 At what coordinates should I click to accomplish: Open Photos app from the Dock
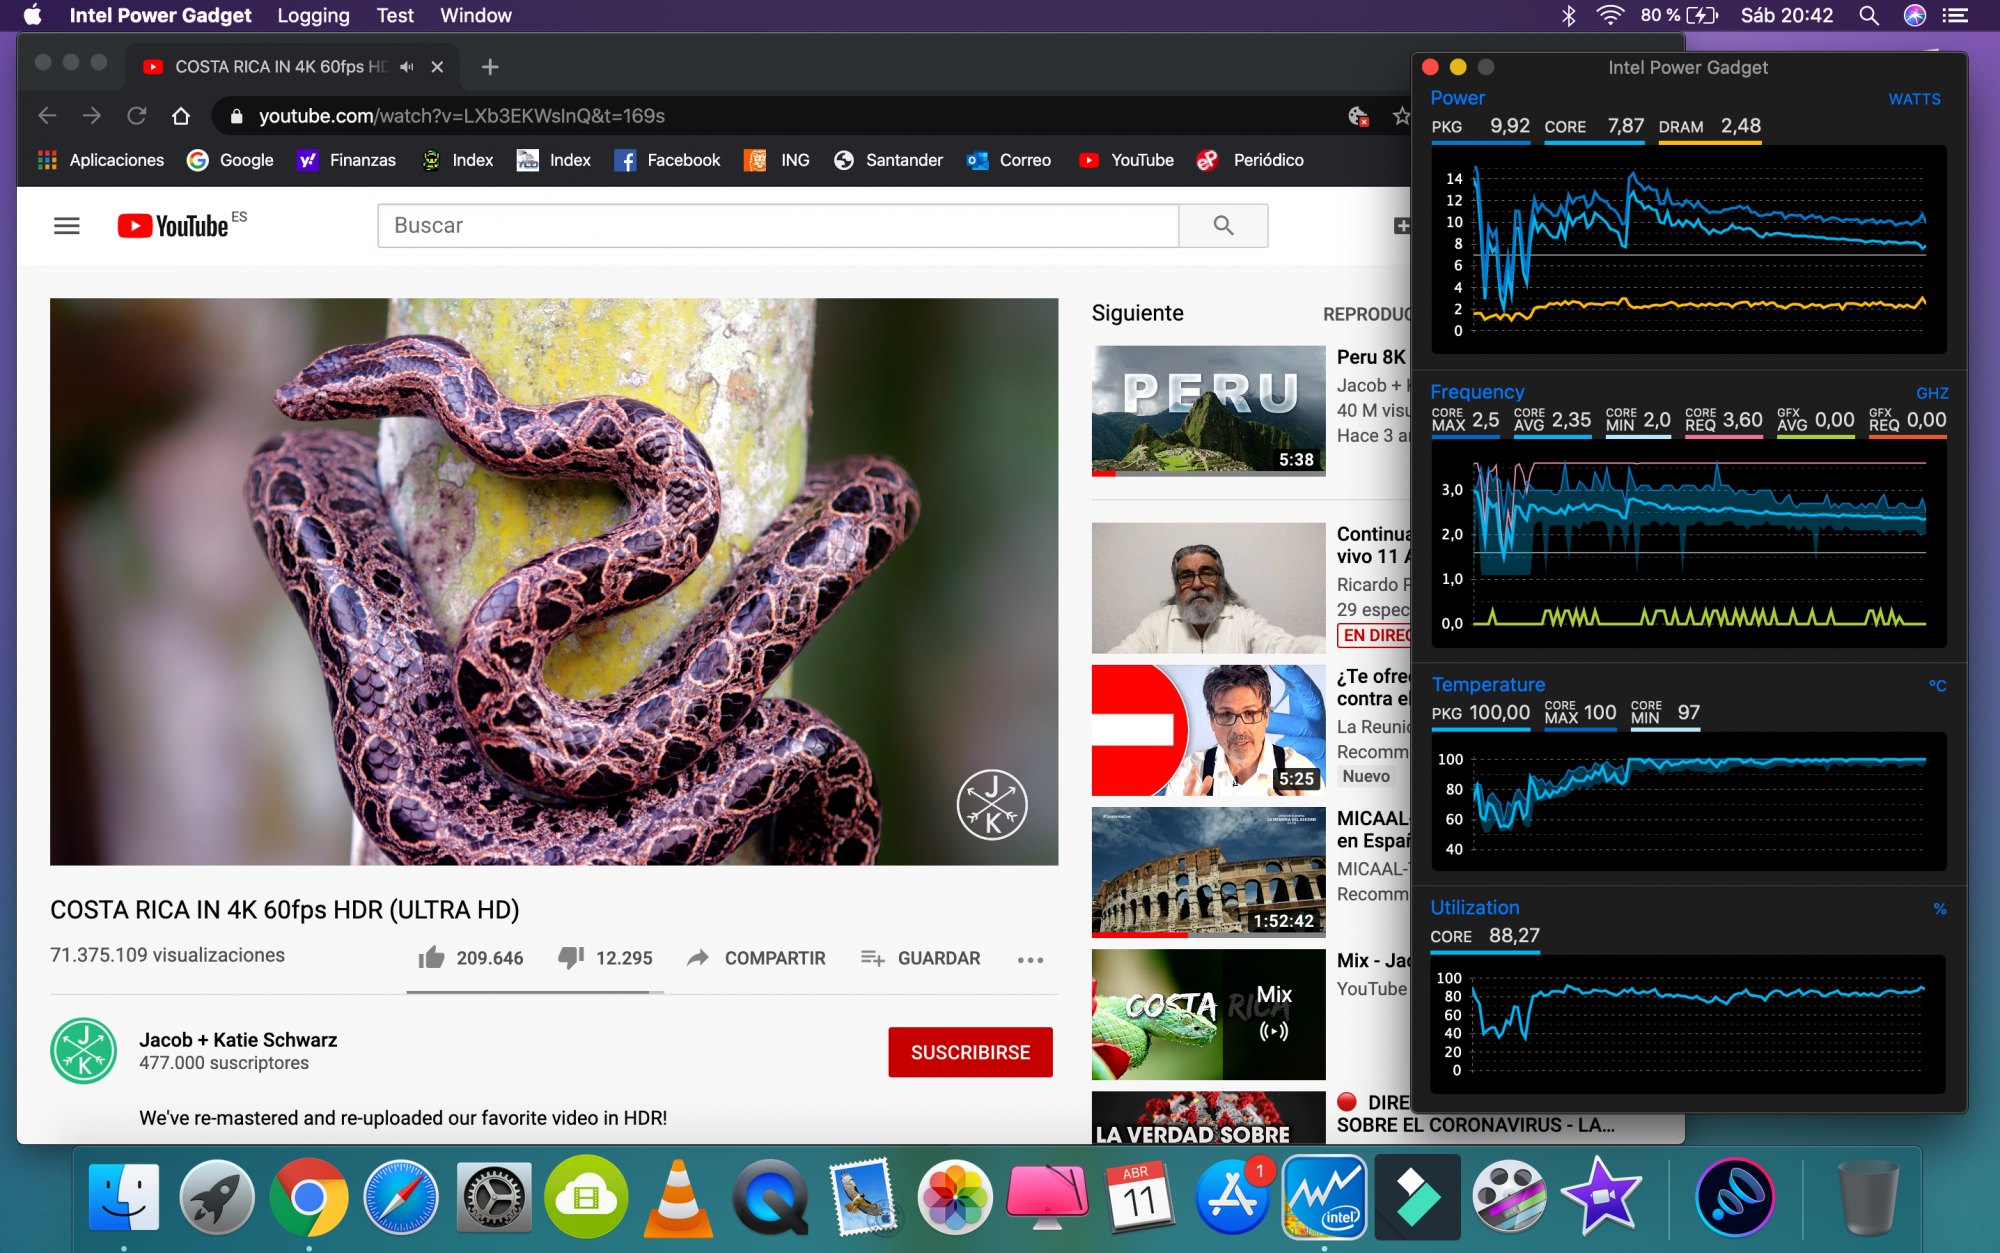[955, 1196]
